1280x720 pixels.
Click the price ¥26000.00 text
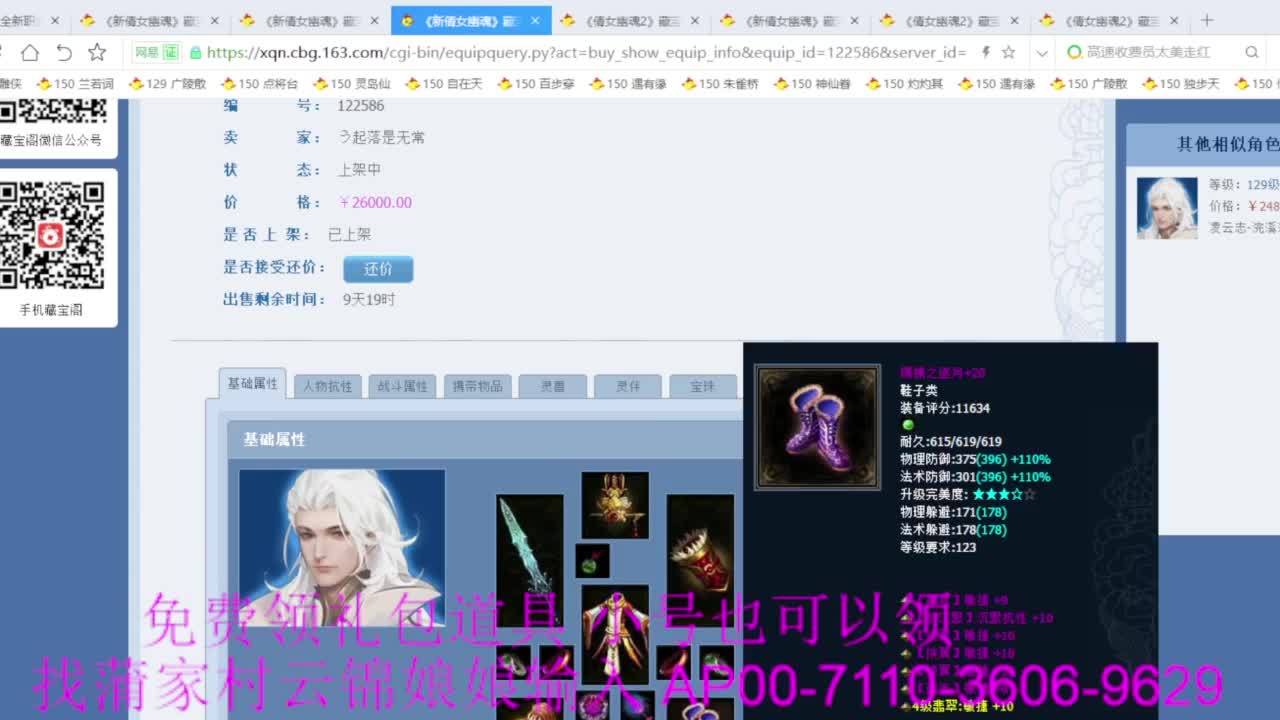point(375,202)
